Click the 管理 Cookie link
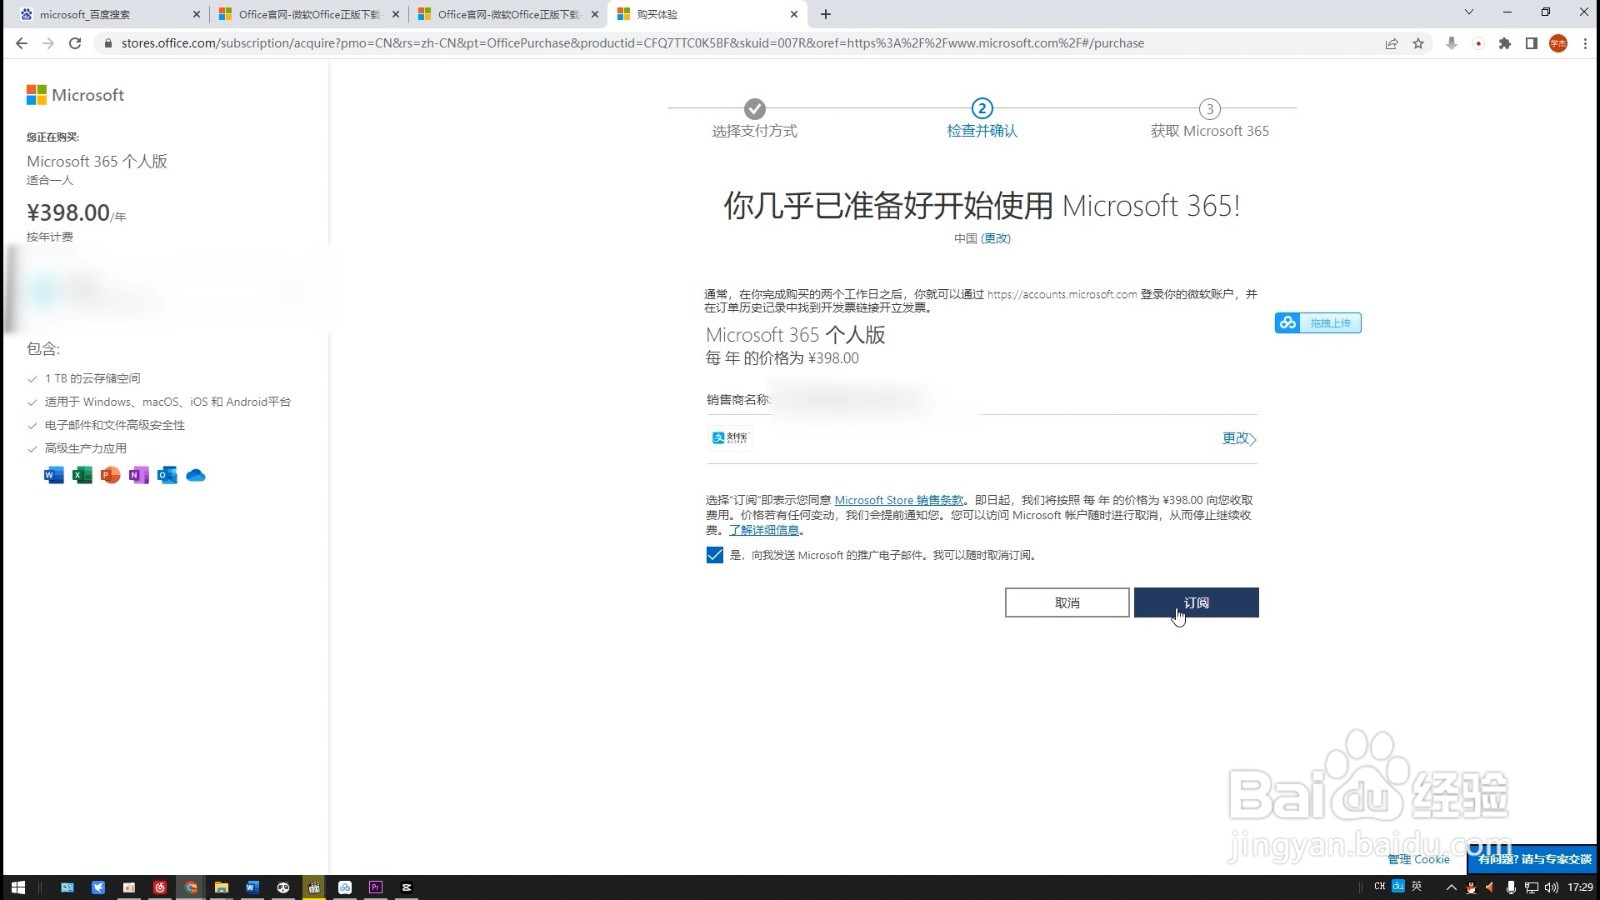The height and width of the screenshot is (900, 1600). (x=1418, y=859)
